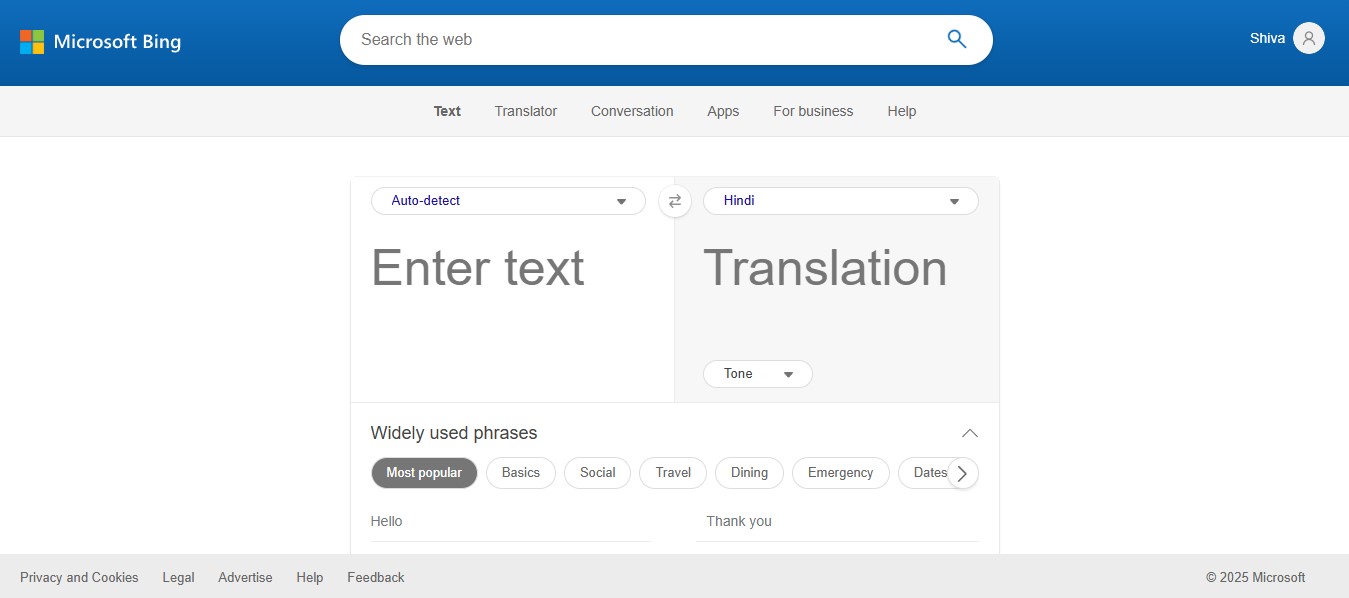The width and height of the screenshot is (1349, 598).
Task: Open the Shiva profile avatar
Action: coord(1309,38)
